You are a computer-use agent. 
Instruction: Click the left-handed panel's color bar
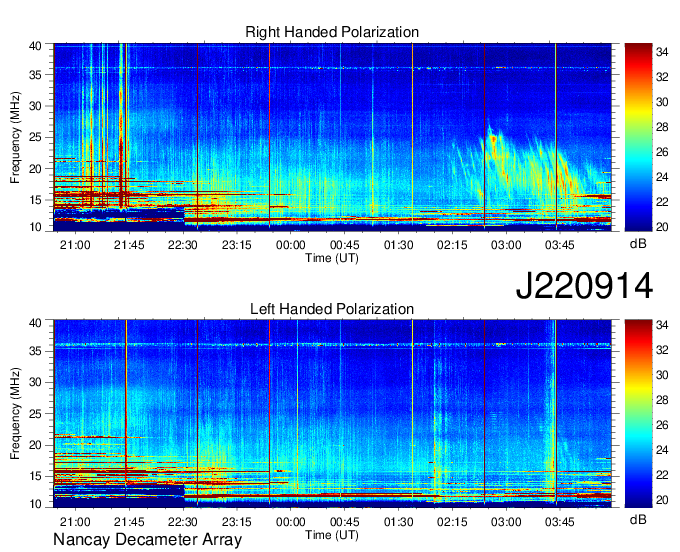pos(638,414)
